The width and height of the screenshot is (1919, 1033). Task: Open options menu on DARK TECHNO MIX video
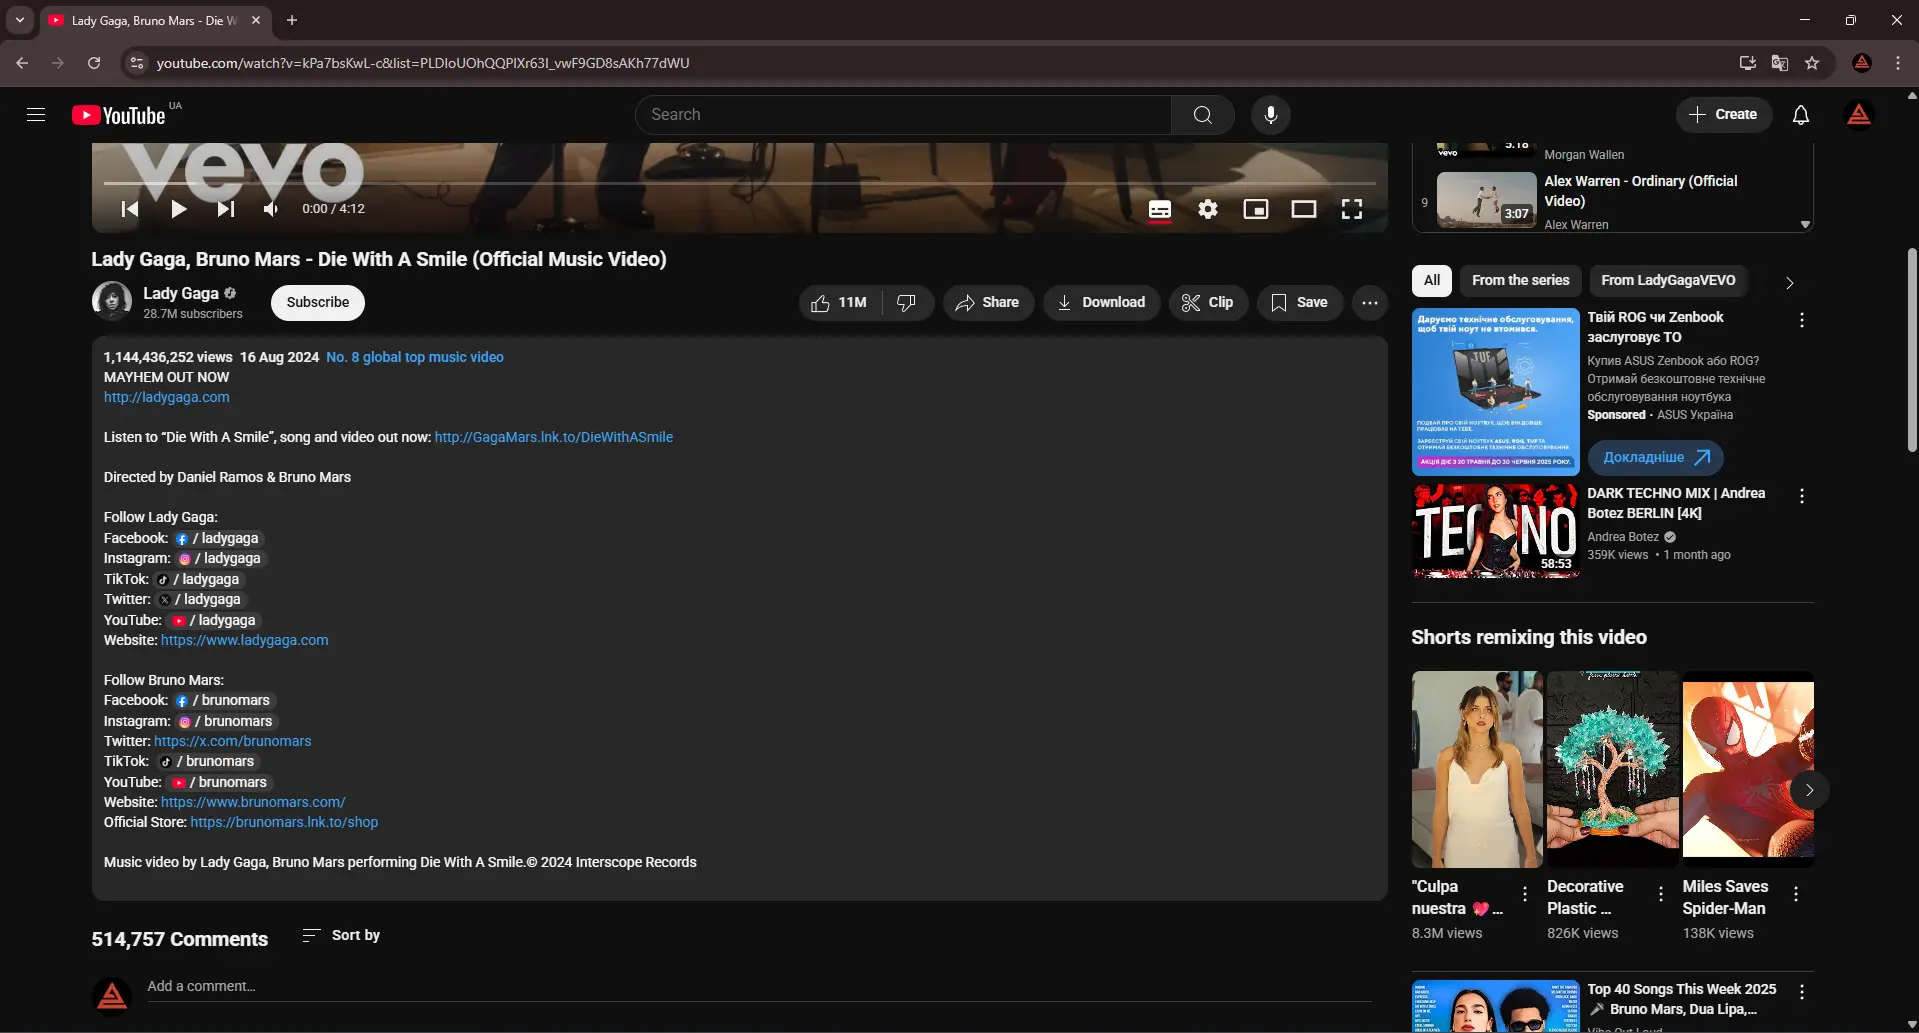[x=1800, y=496]
